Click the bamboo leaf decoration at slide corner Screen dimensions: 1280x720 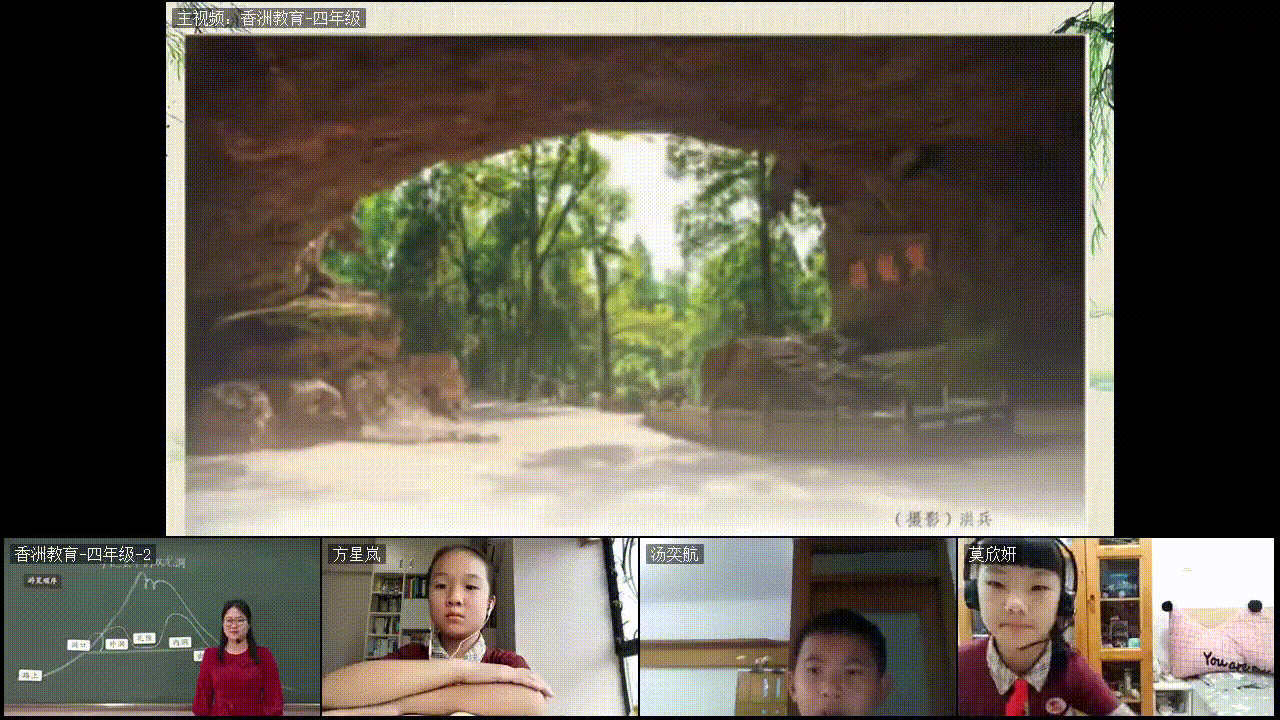1092,40
